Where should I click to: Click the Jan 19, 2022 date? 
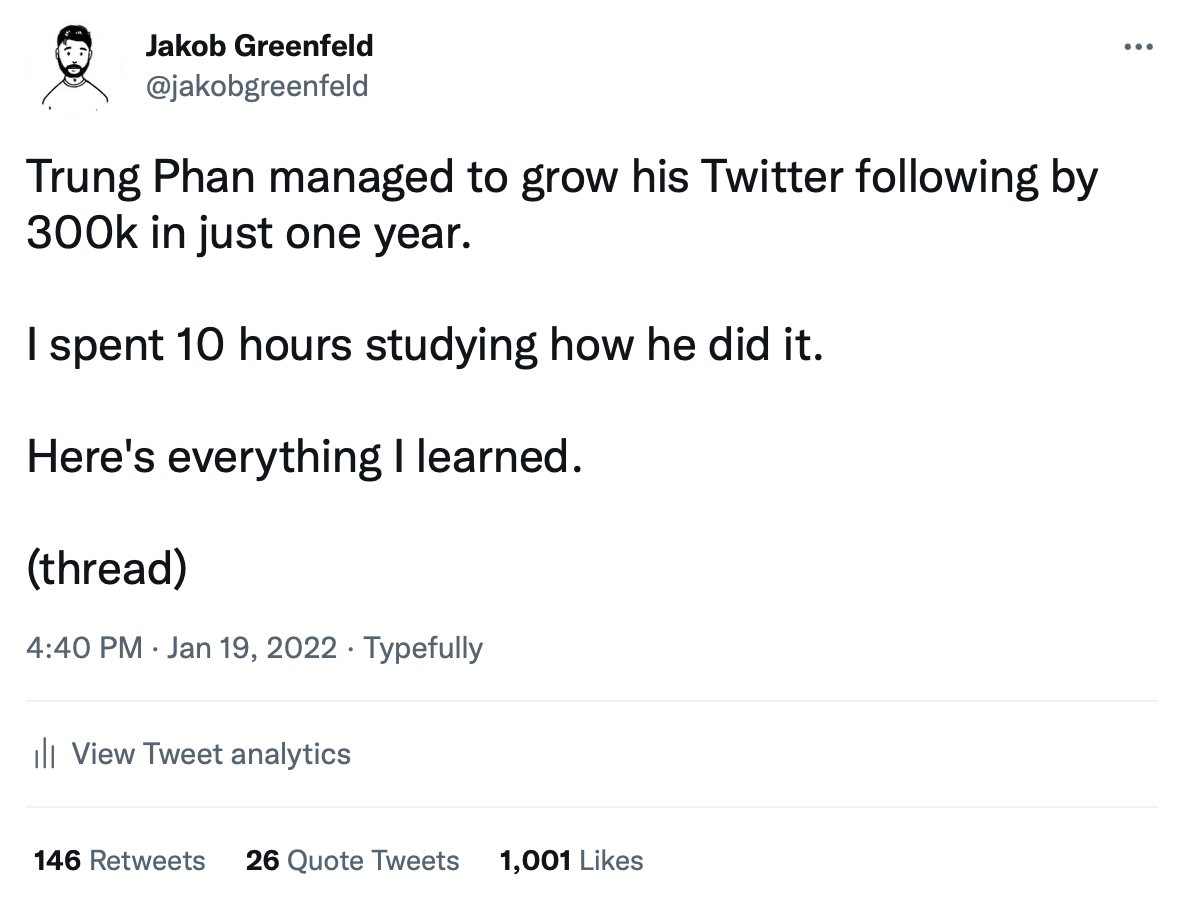[x=251, y=647]
